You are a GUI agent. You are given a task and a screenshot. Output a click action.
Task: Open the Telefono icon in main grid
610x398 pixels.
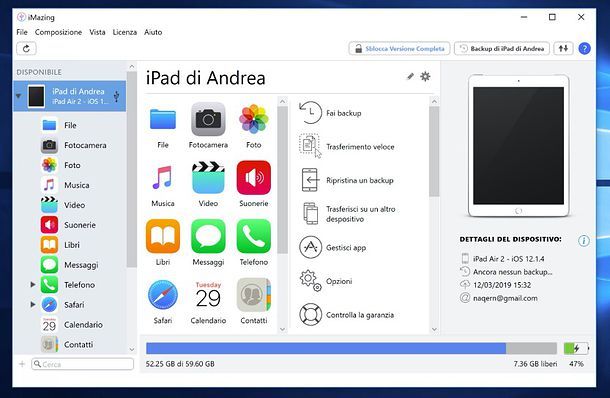coord(254,236)
